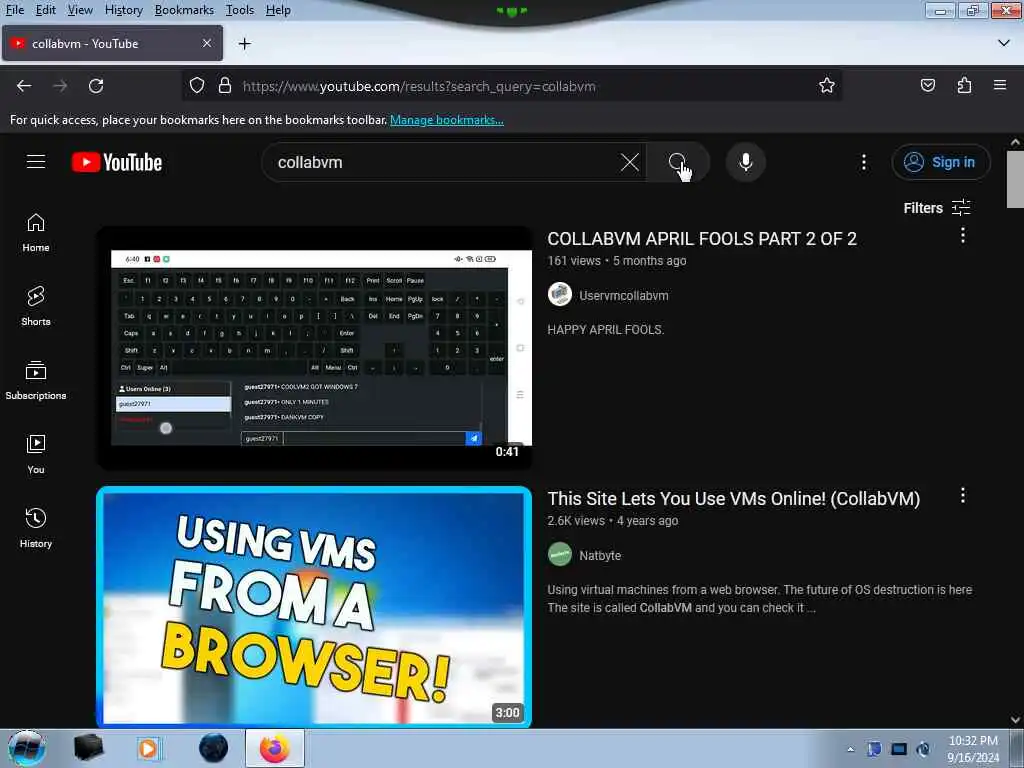Open the Tools menu

pos(240,10)
